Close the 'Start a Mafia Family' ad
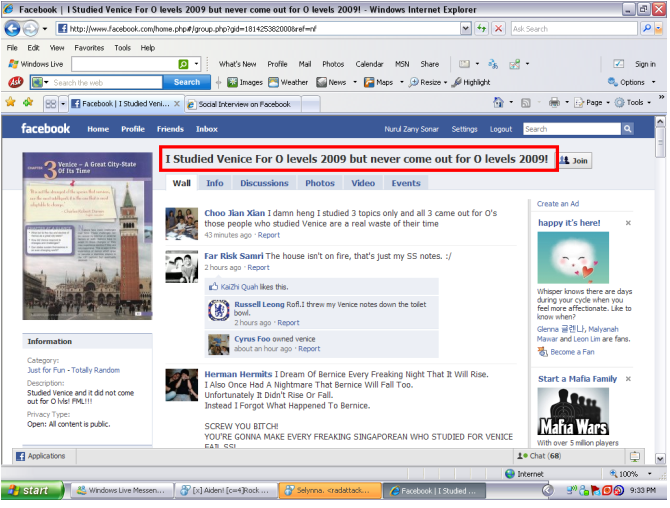 click(x=628, y=379)
